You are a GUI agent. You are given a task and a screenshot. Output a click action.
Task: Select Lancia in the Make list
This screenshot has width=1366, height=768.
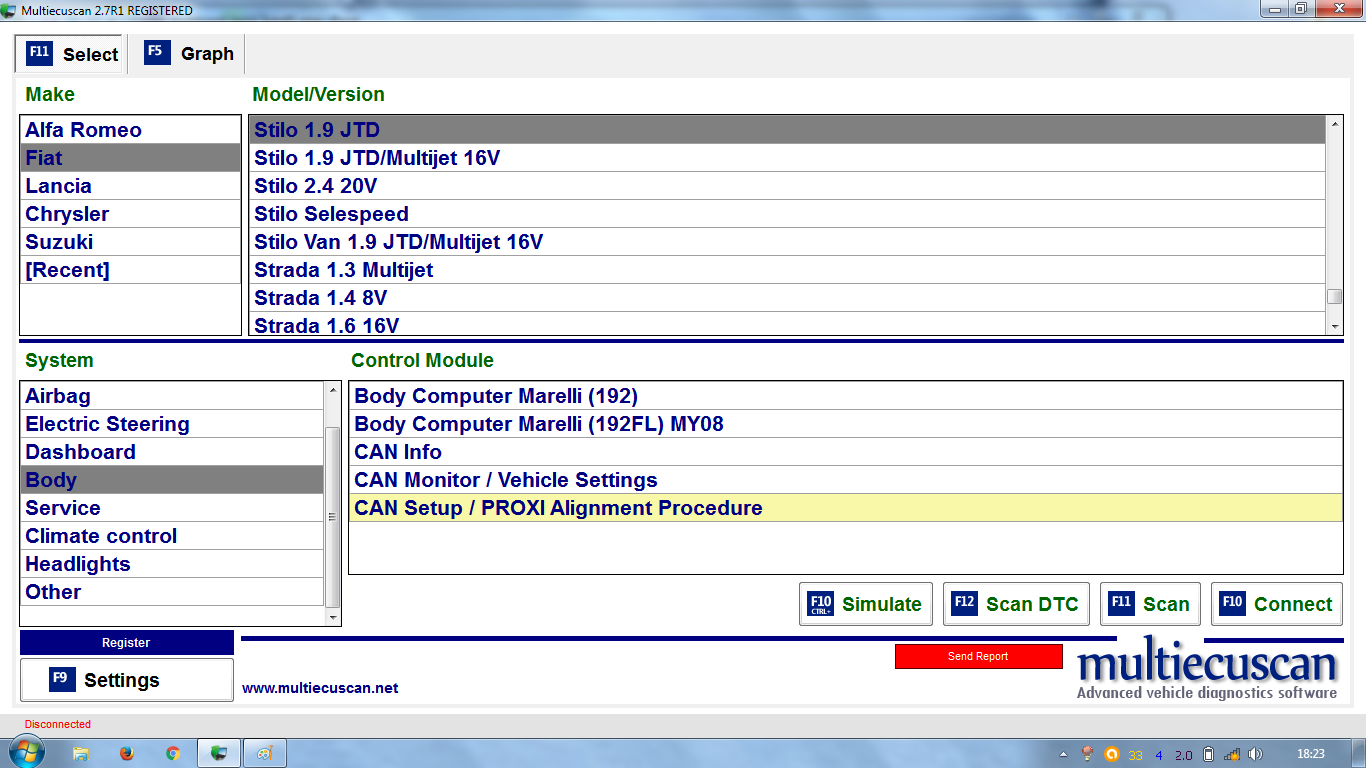(131, 186)
